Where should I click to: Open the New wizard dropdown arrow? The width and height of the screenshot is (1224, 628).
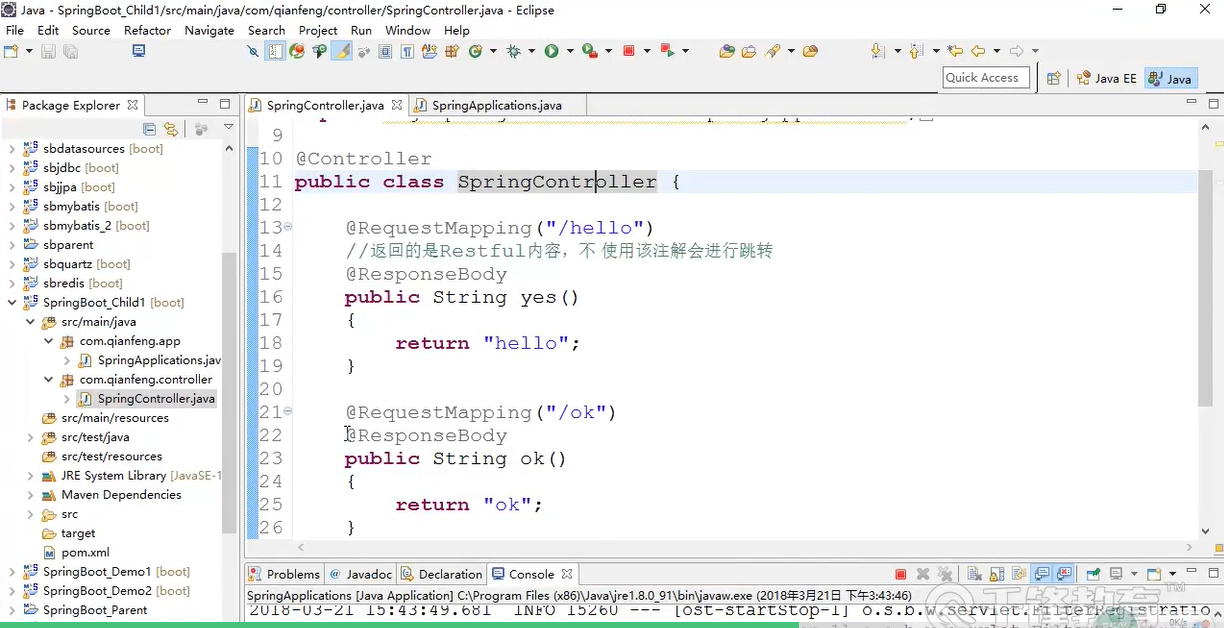pyautogui.click(x=29, y=51)
